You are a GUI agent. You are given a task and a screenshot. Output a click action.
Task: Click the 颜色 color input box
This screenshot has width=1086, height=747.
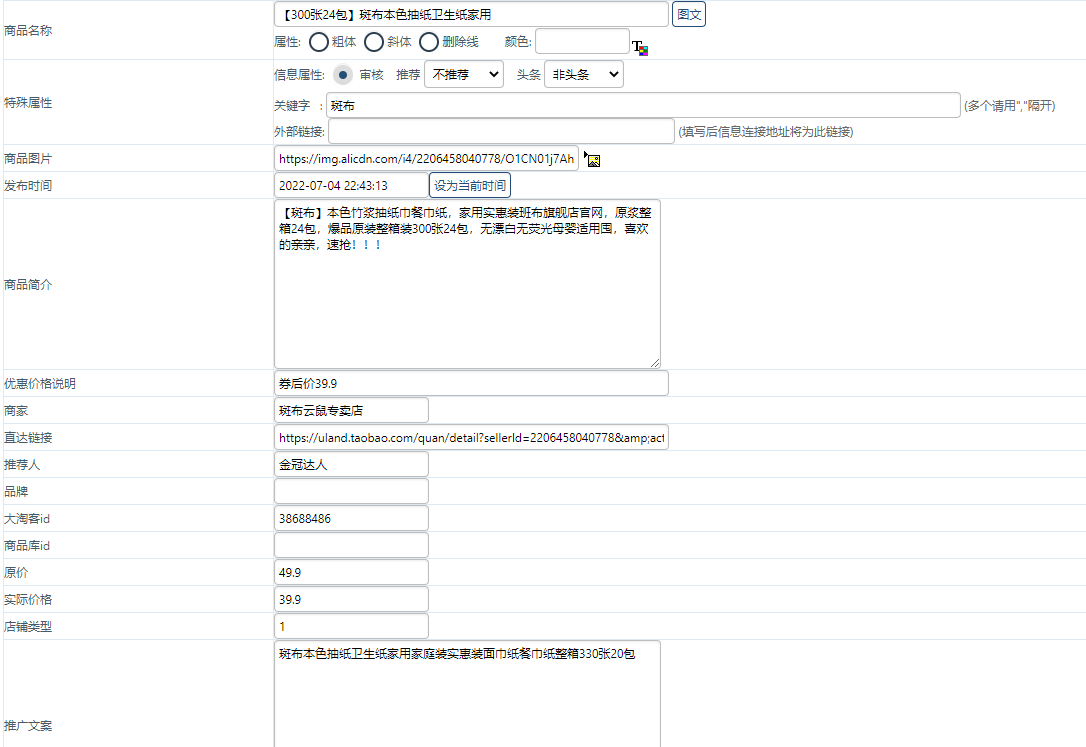coord(582,42)
